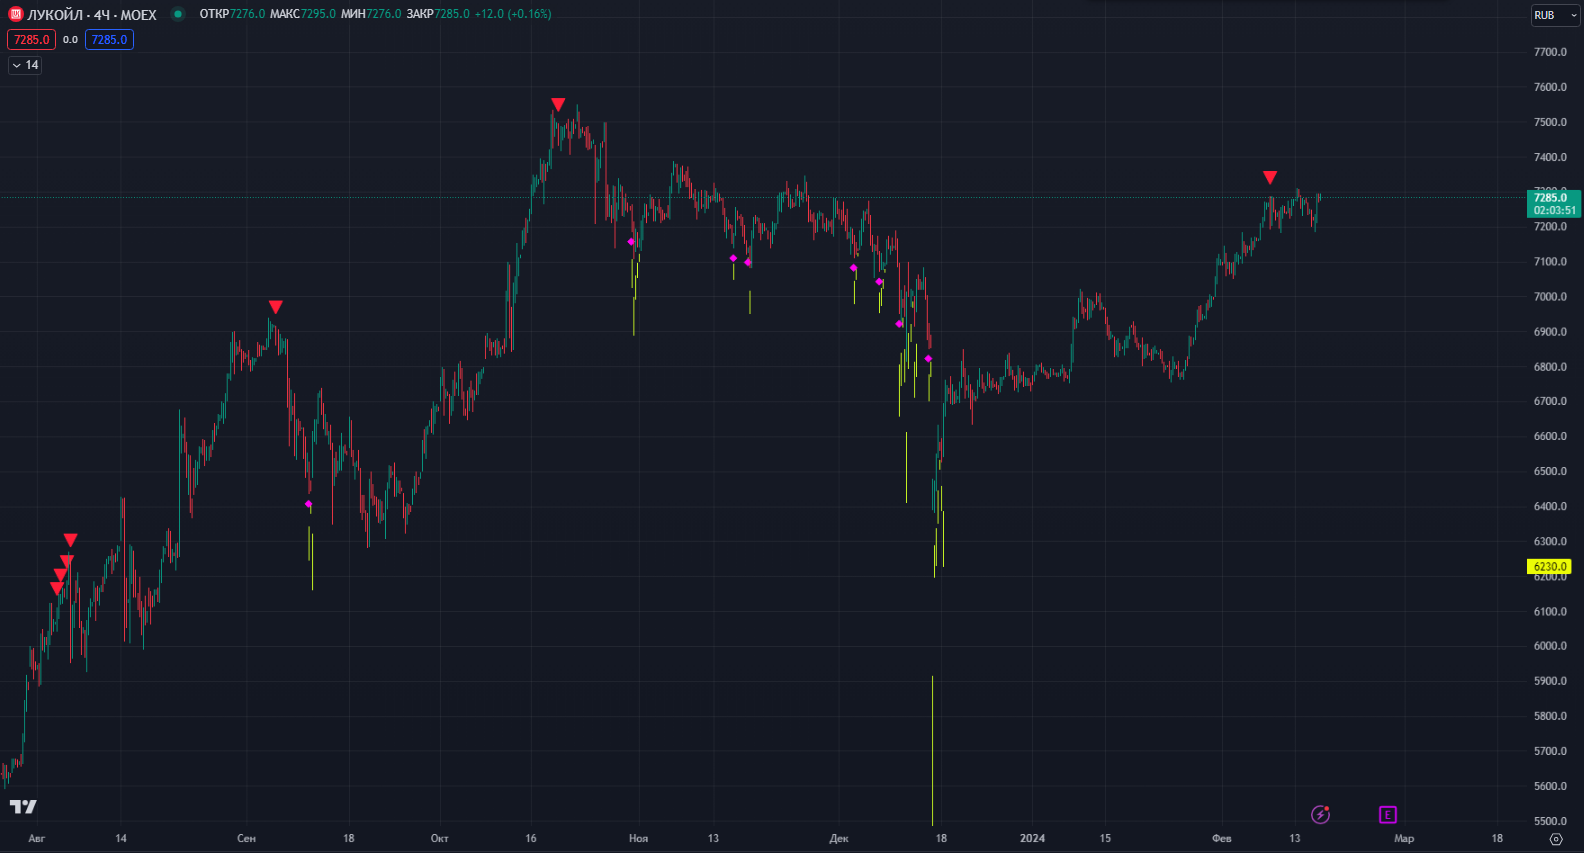Click the МИН 7276.0 low value
1584x853 pixels.
pyautogui.click(x=371, y=14)
